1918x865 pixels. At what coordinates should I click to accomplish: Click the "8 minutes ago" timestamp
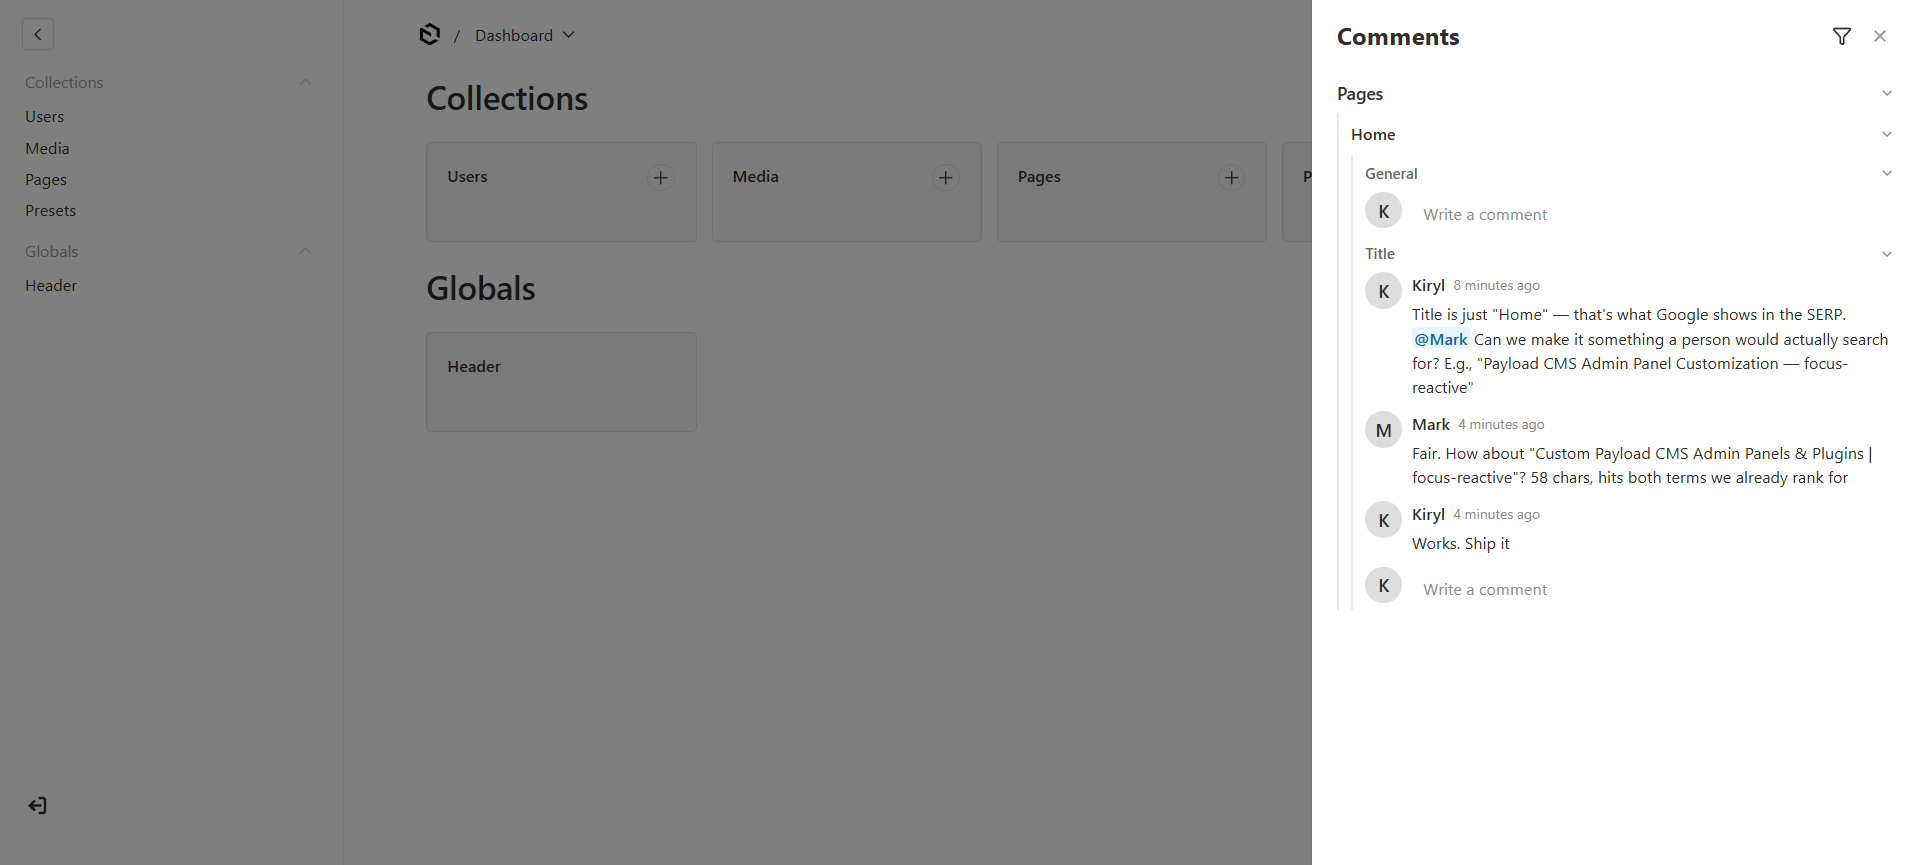click(1497, 286)
